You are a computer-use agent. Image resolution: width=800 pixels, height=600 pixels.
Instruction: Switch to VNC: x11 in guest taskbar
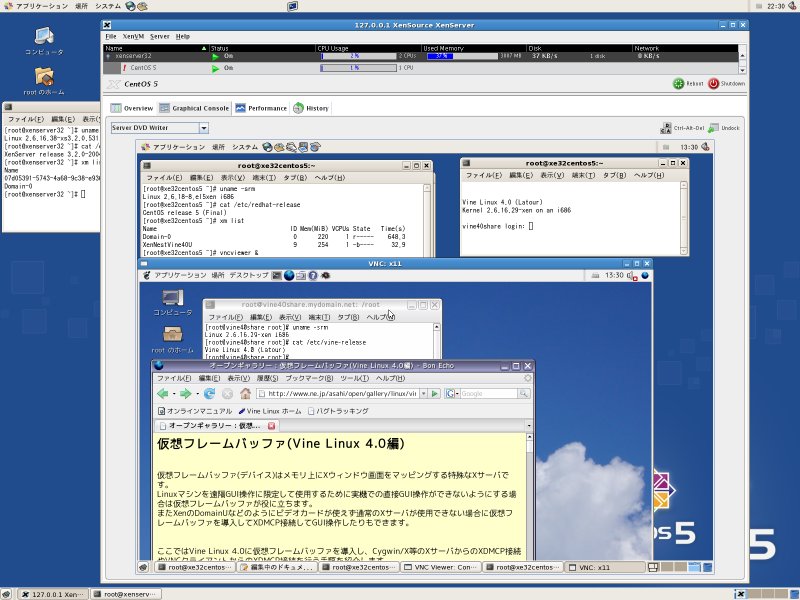point(605,567)
